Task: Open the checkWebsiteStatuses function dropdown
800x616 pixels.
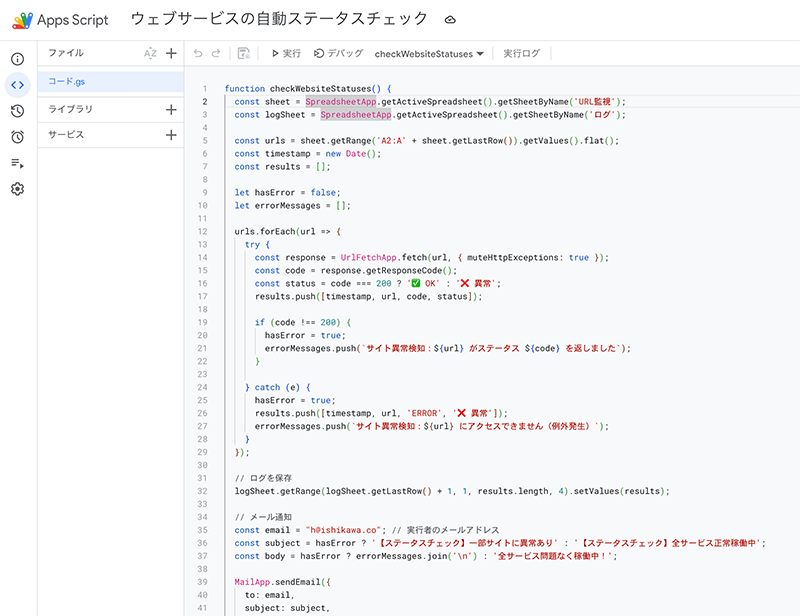Action: tap(429, 54)
